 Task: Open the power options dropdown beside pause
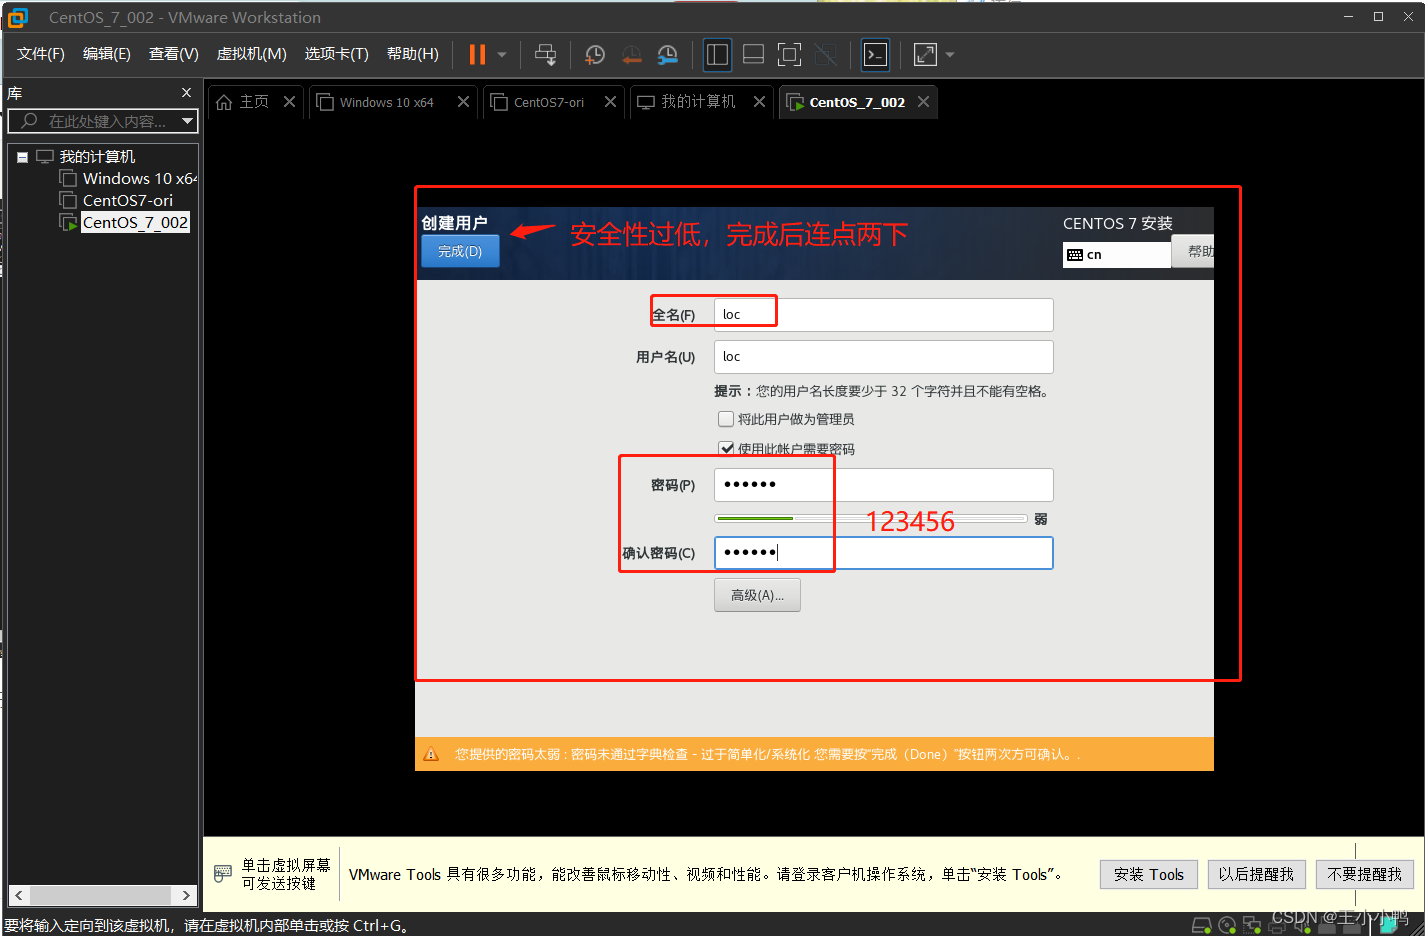(x=502, y=55)
